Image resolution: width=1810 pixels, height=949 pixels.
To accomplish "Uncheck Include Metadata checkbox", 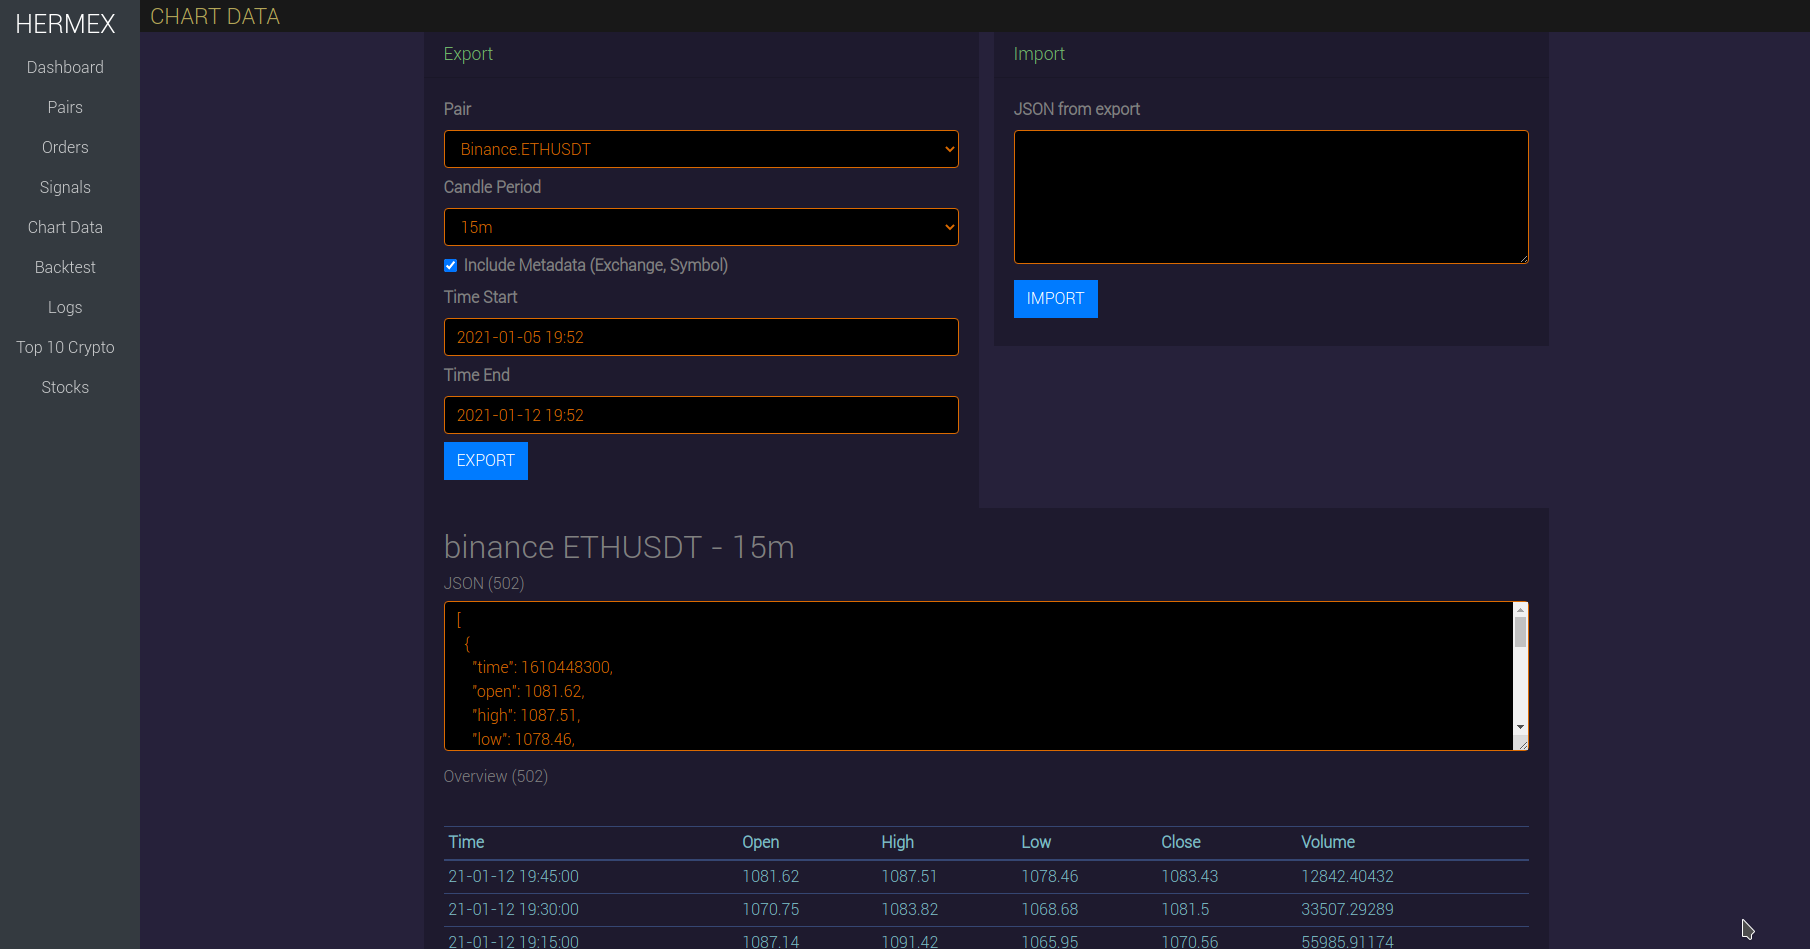I will [x=451, y=265].
